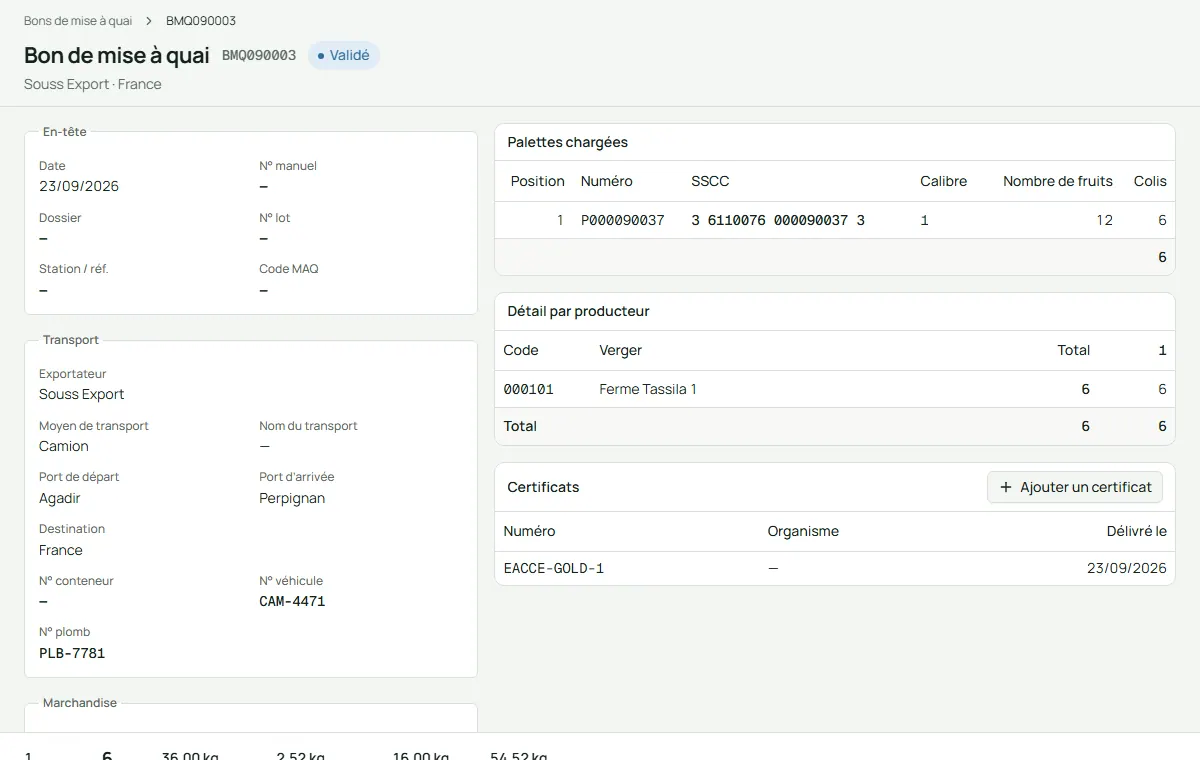Click the "Délivré le" column header
1200x760 pixels.
pyautogui.click(x=1137, y=531)
